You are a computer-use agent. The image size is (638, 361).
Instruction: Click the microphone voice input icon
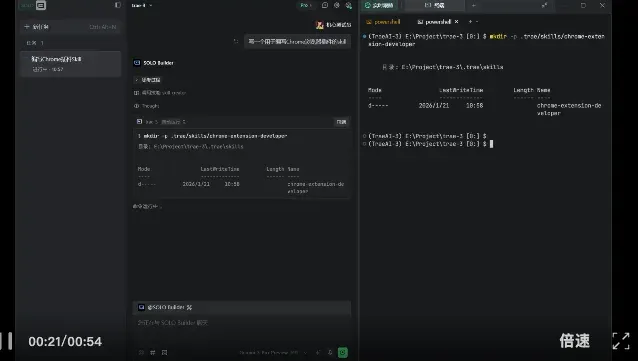pyautogui.click(x=330, y=352)
